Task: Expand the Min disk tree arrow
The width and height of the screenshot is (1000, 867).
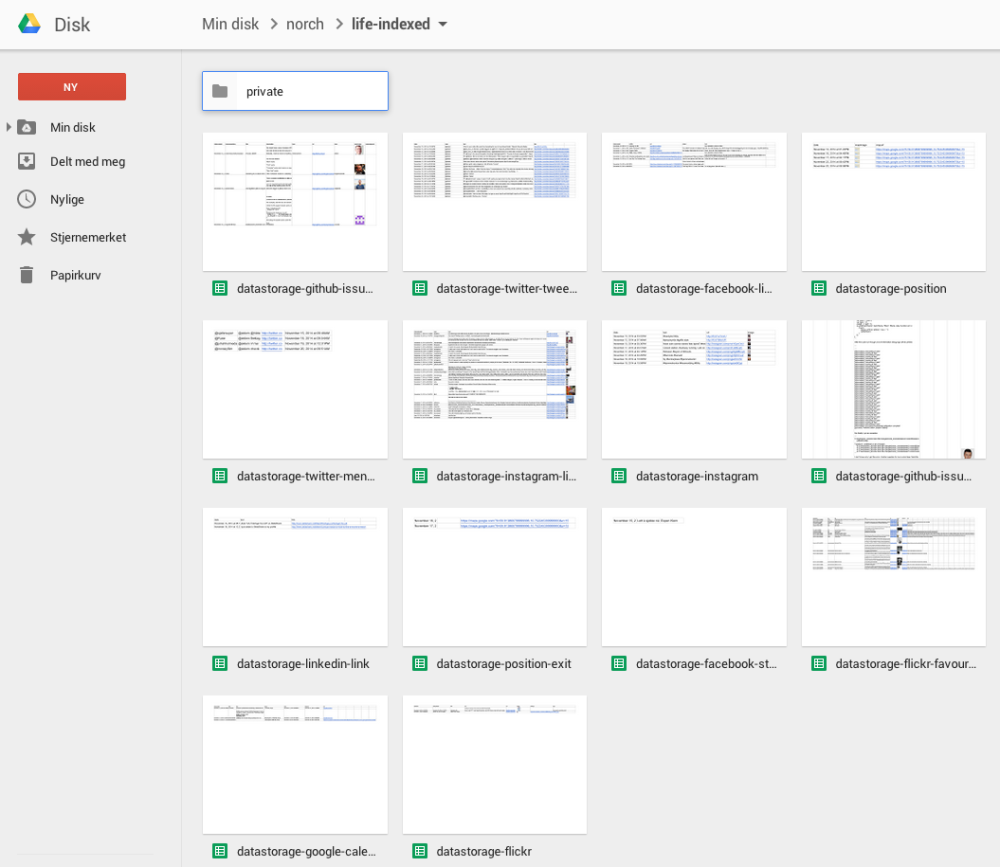Action: tap(9, 127)
